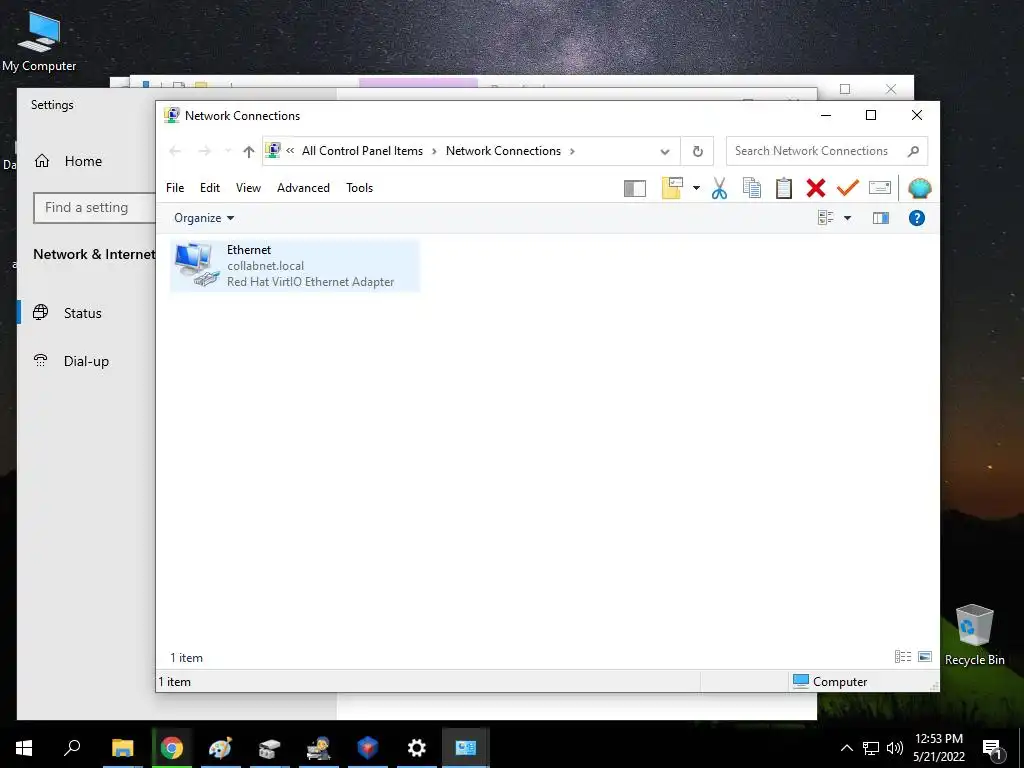1024x768 pixels.
Task: Click the Search Network Connections field
Action: 827,151
